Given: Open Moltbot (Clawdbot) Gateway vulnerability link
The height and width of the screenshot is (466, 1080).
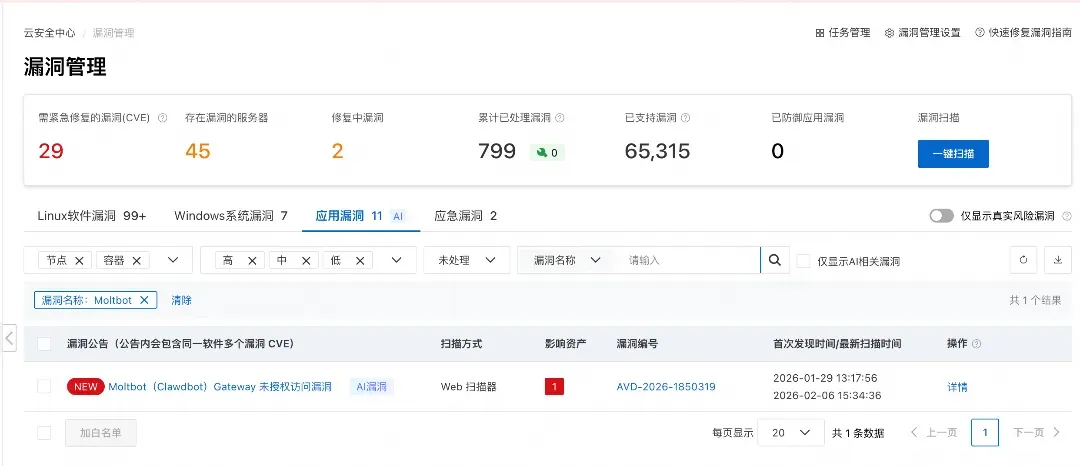Looking at the screenshot, I should click(220, 387).
